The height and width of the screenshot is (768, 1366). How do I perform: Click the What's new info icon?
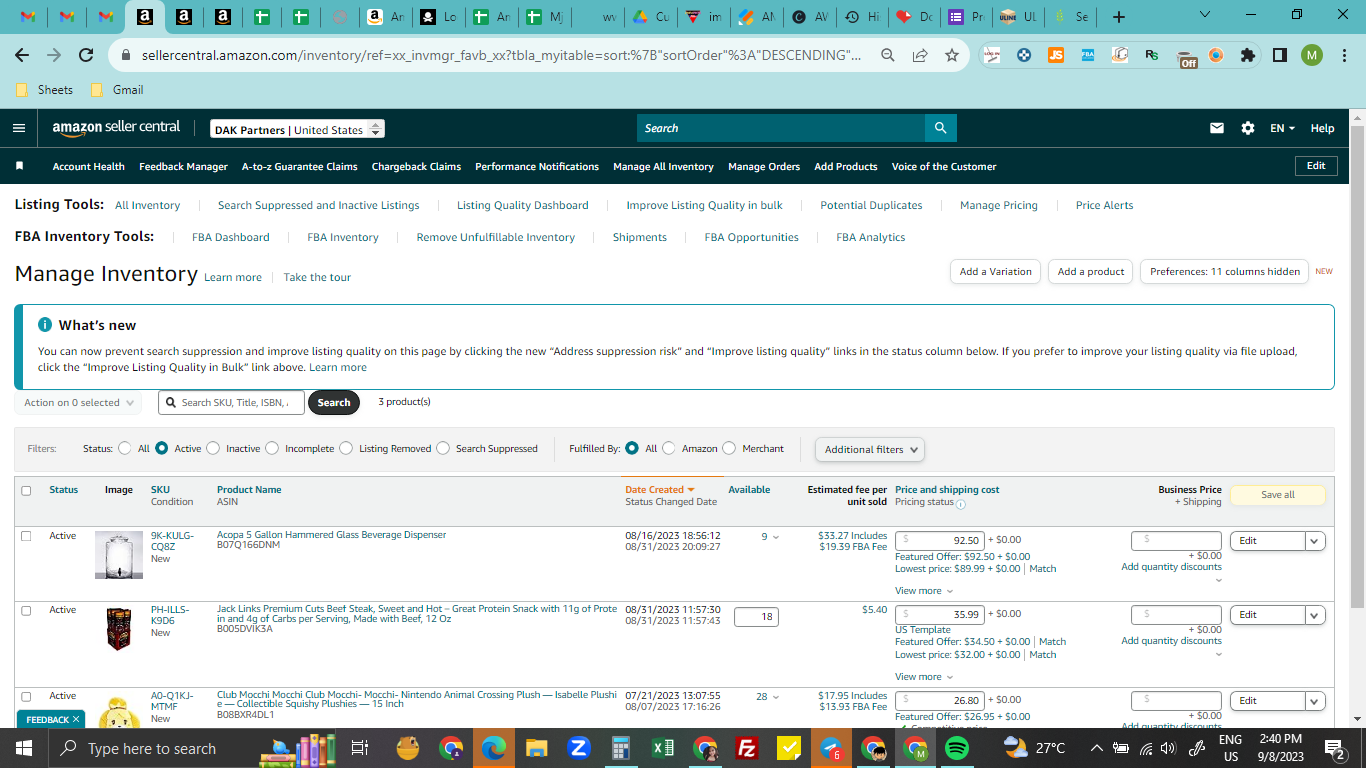pyautogui.click(x=45, y=325)
